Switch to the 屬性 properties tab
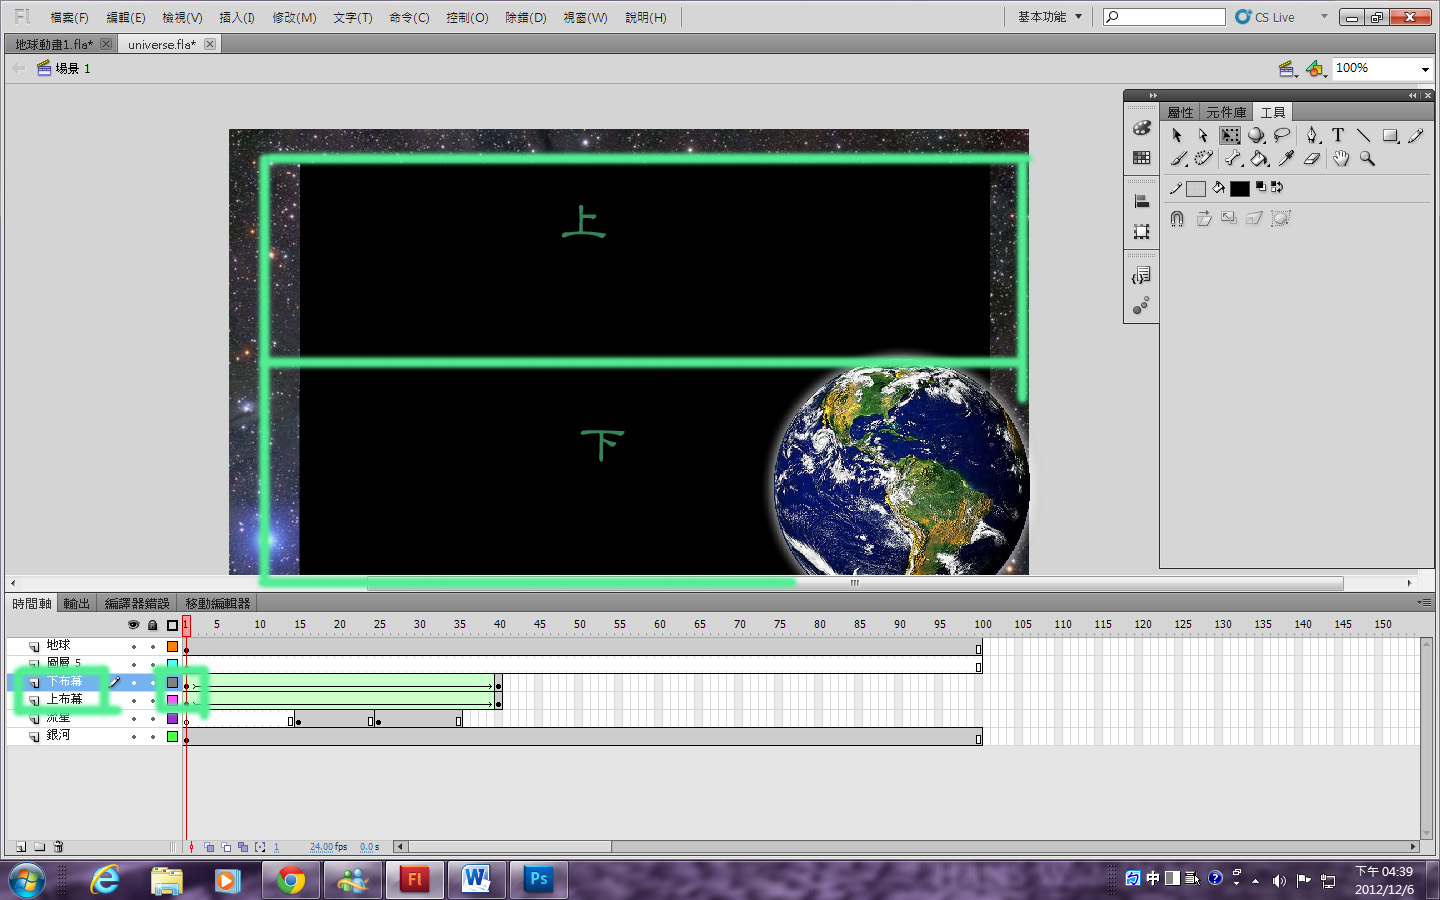 point(1180,112)
